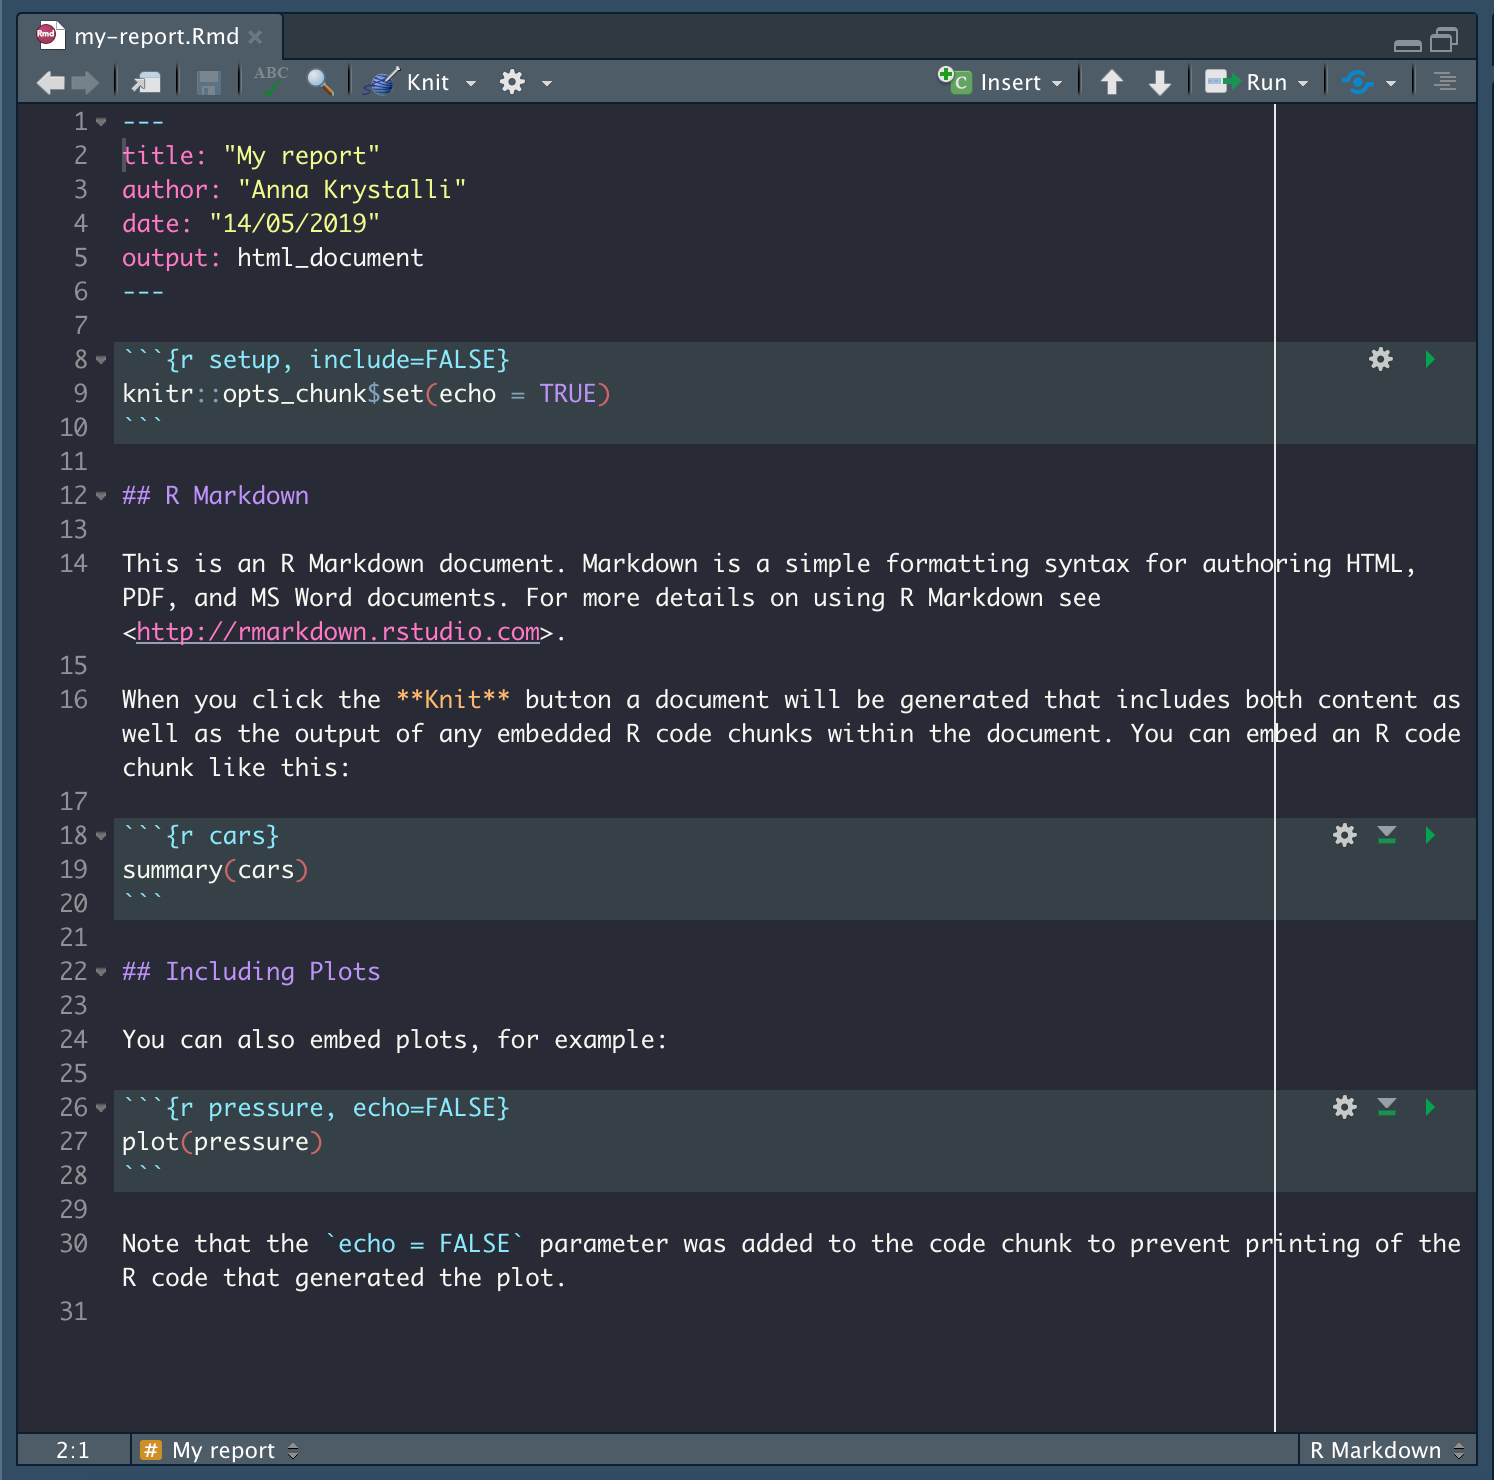Viewport: 1494px width, 1480px height.
Task: Expand the settings gear dropdown arrow
Action: (x=547, y=84)
